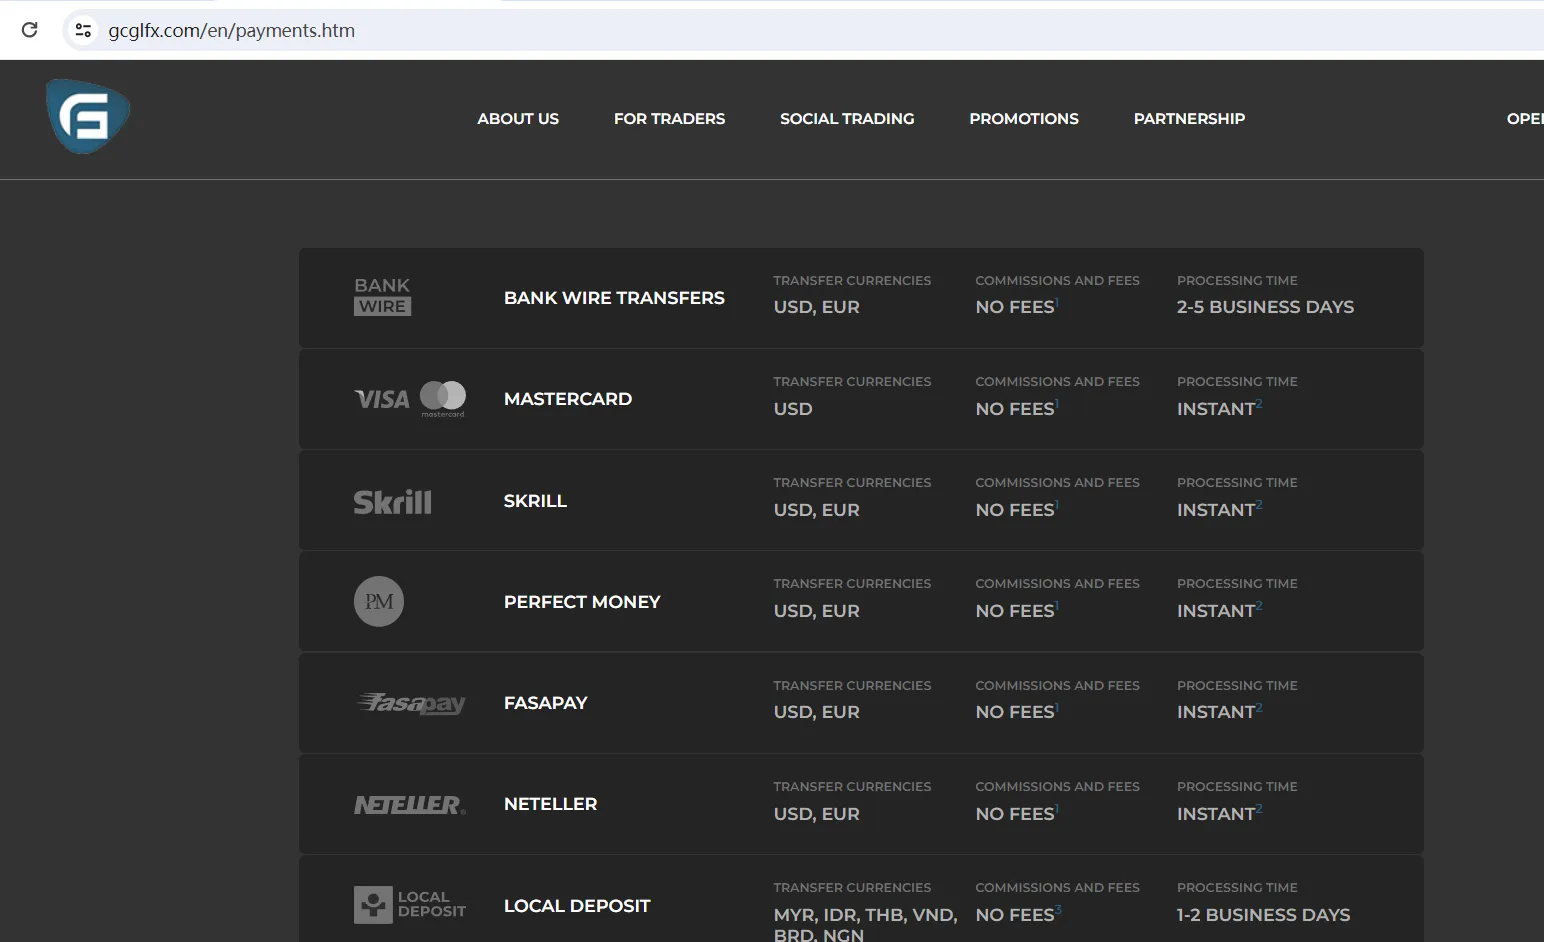Screen dimensions: 1544x942
Task: Click NO FEES in the Bank Wire row
Action: (1015, 307)
